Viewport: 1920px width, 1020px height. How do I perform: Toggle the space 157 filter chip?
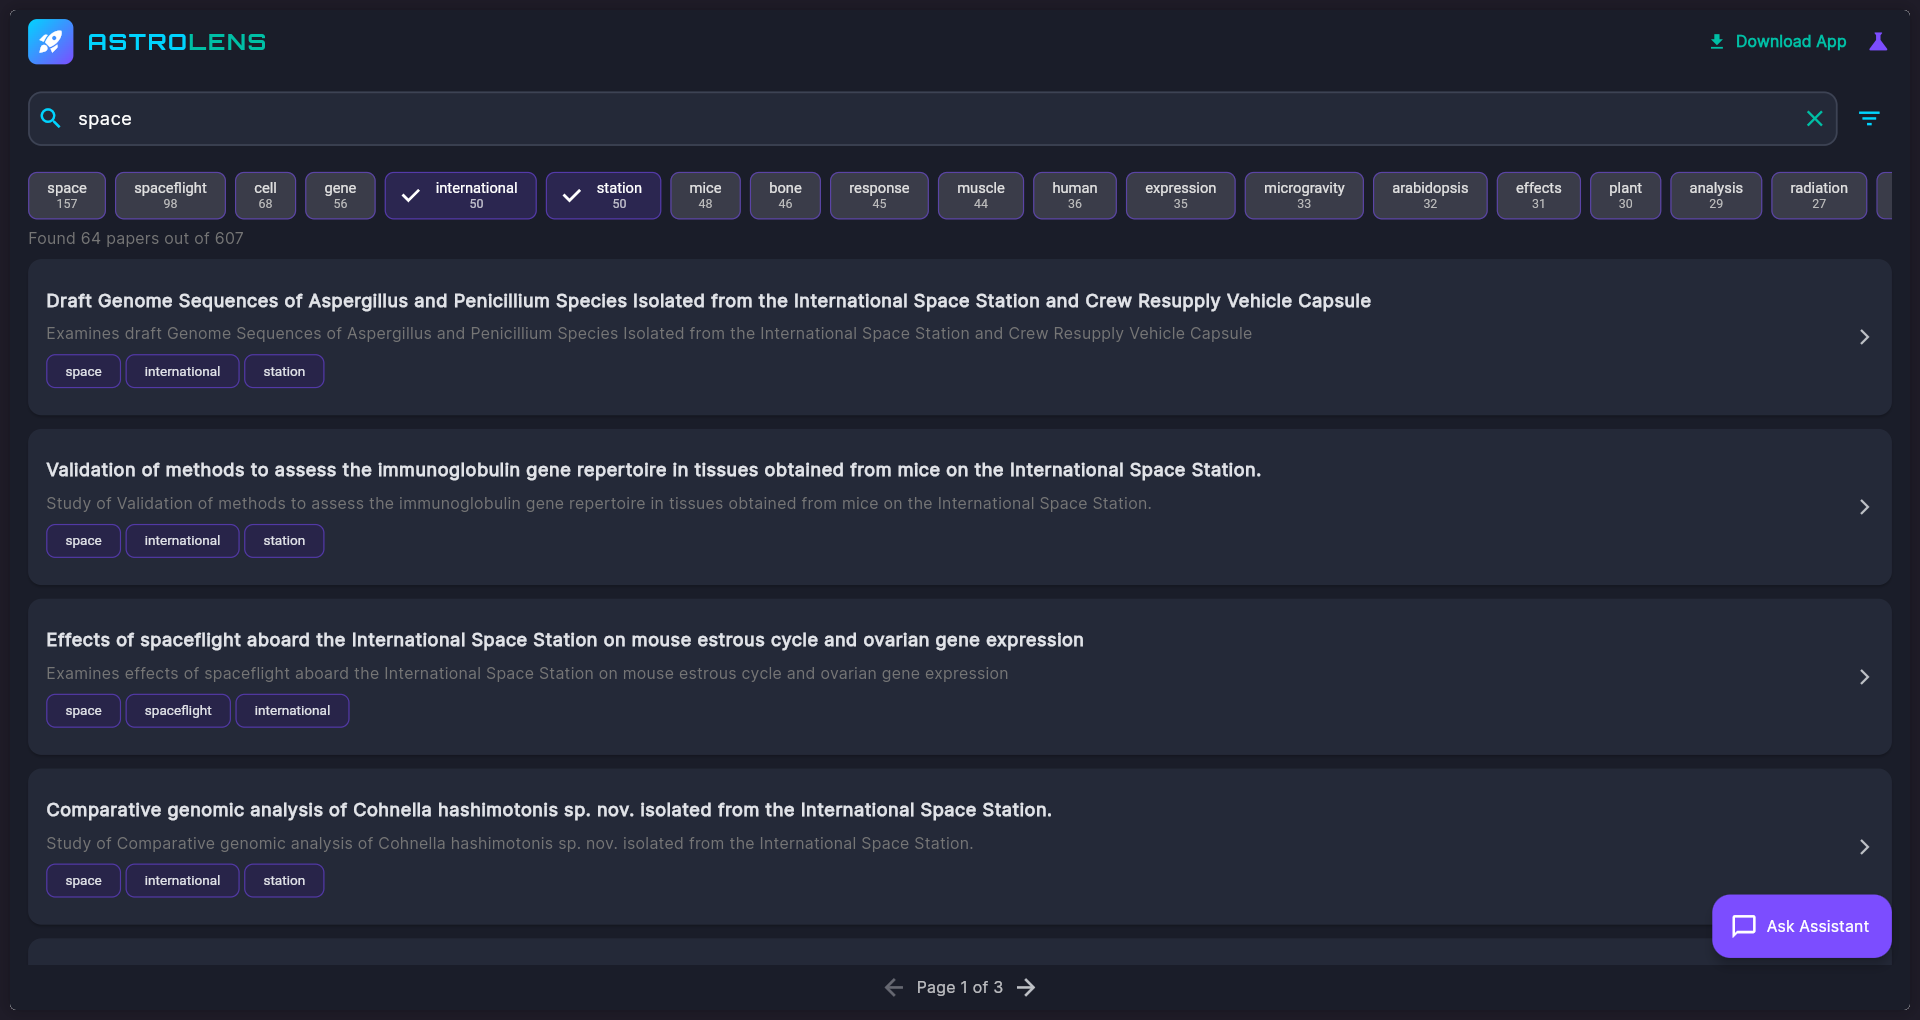pyautogui.click(x=67, y=195)
